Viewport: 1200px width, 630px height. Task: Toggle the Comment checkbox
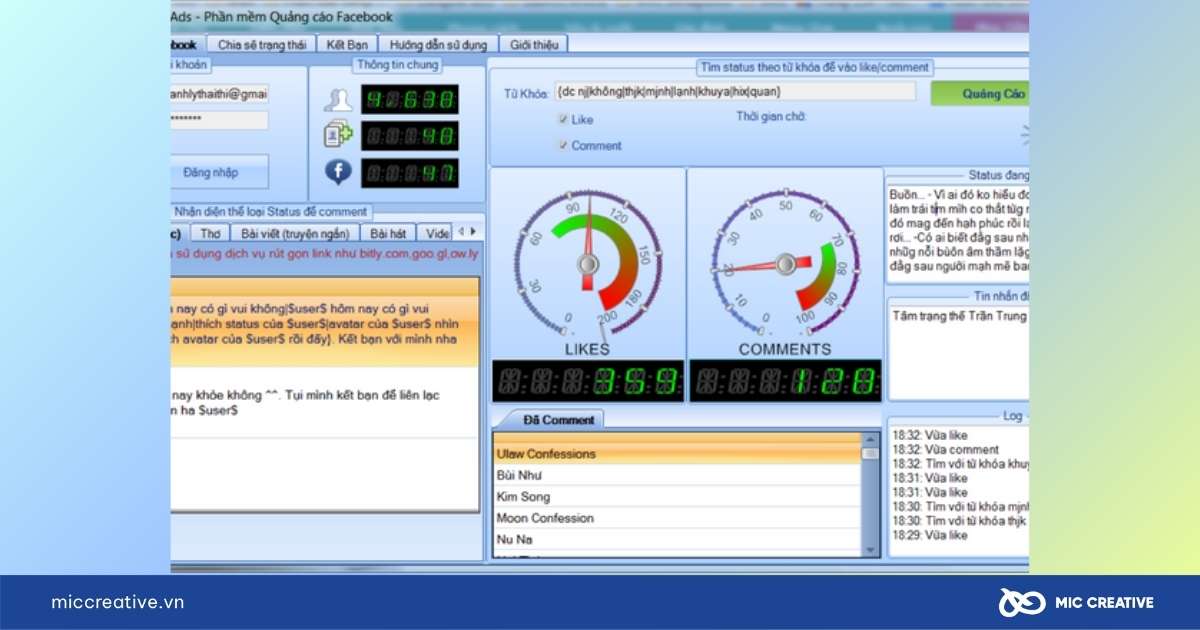click(564, 145)
